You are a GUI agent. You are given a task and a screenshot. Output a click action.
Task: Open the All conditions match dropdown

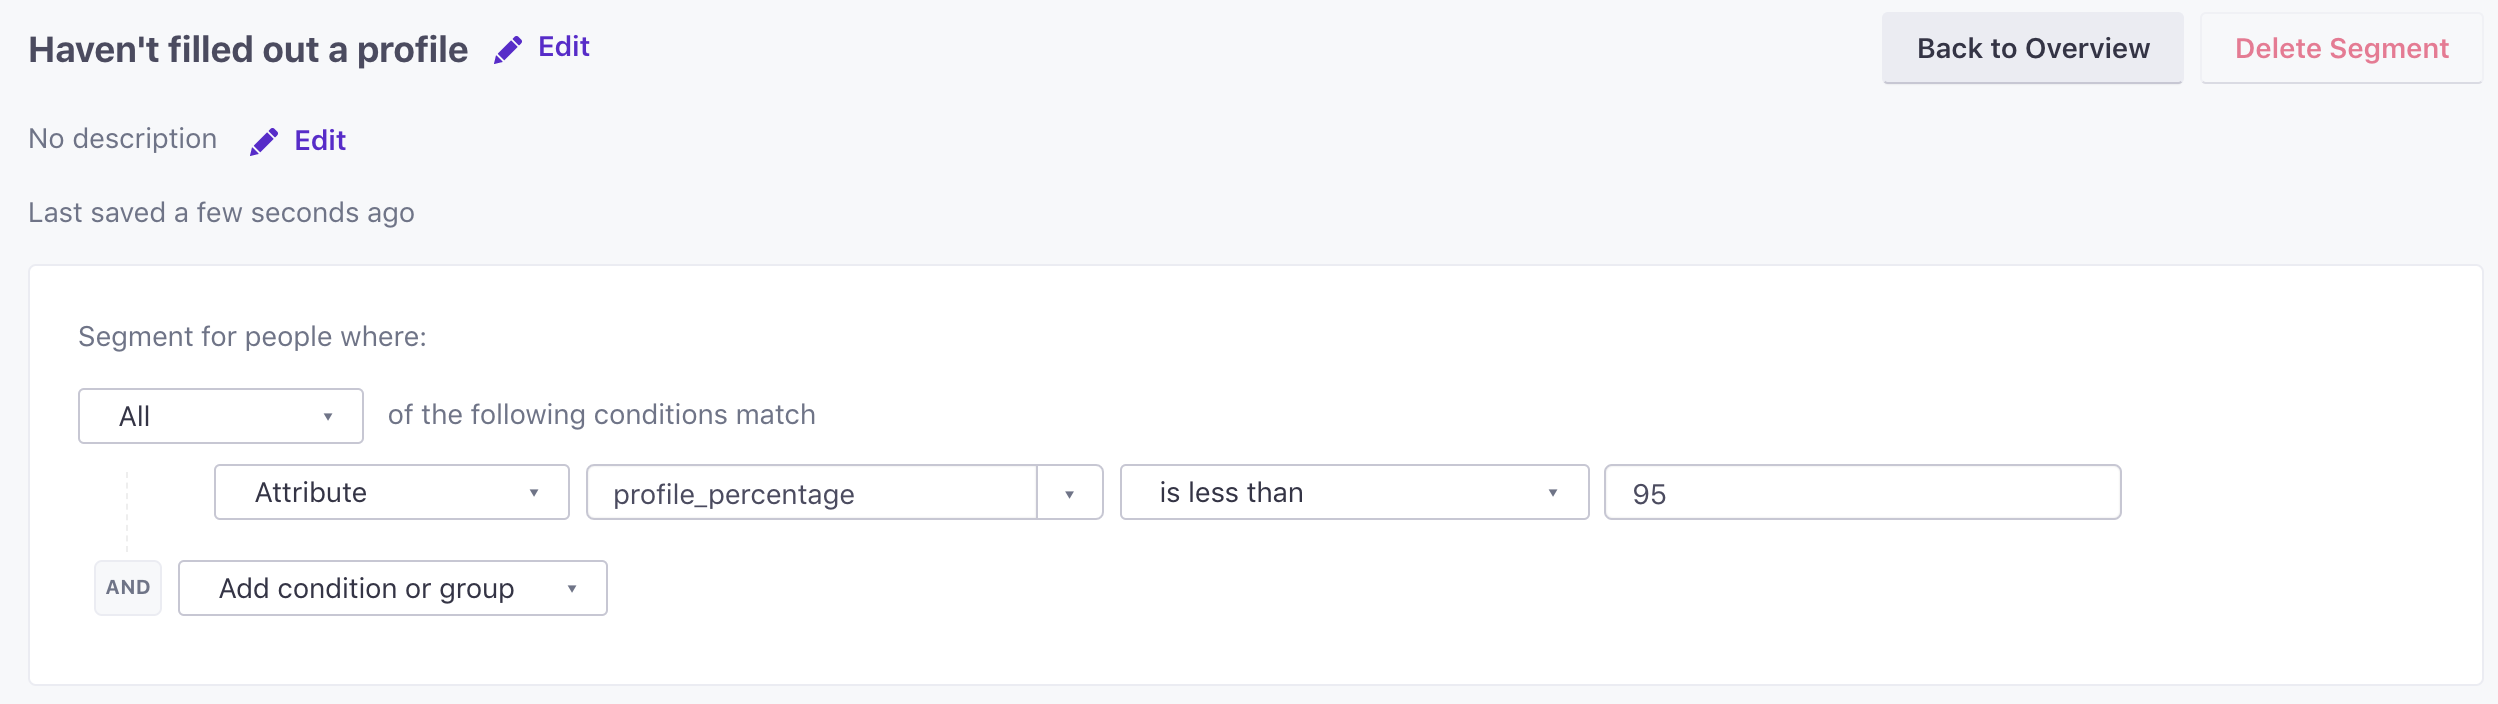(x=220, y=416)
